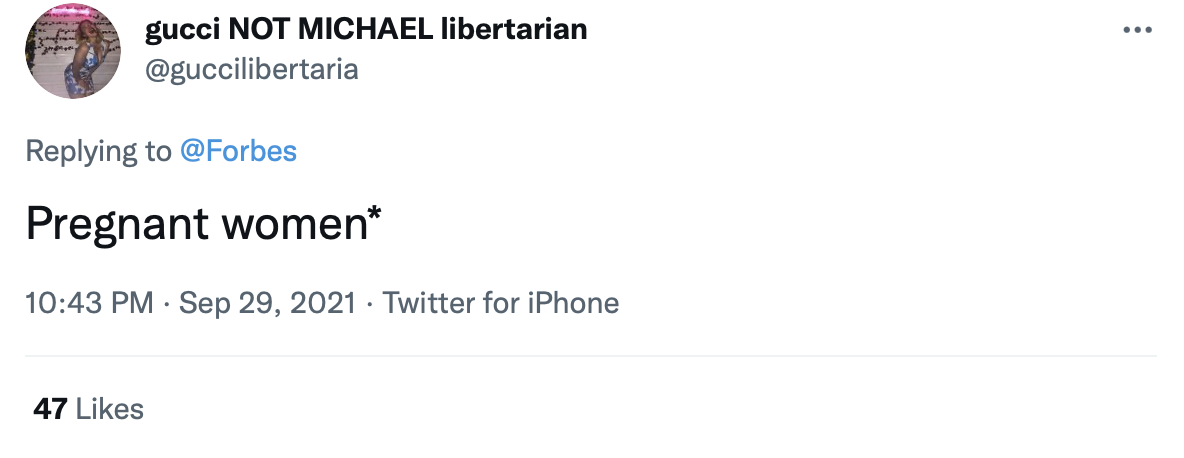Viewport: 1184px width, 458px height.
Task: Open the gucci NOT MICHAEL libertarian profile name
Action: pyautogui.click(x=366, y=29)
